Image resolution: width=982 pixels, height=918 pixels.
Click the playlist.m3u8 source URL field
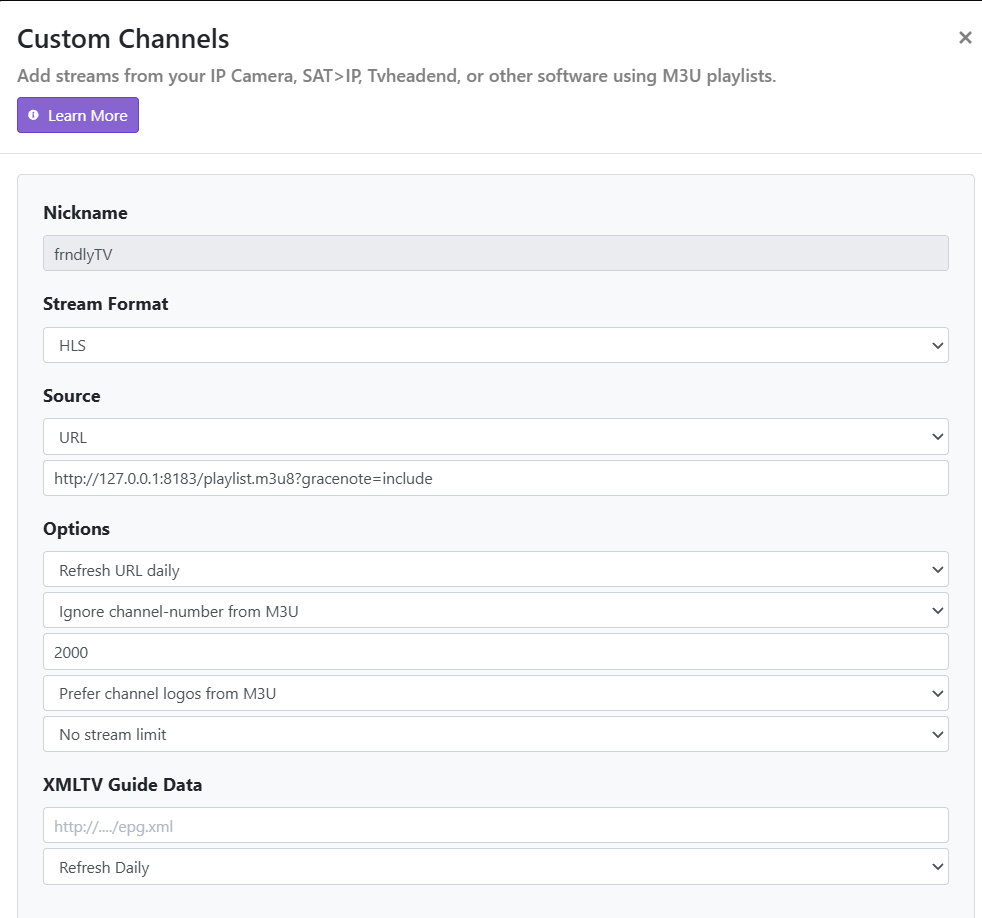[495, 478]
